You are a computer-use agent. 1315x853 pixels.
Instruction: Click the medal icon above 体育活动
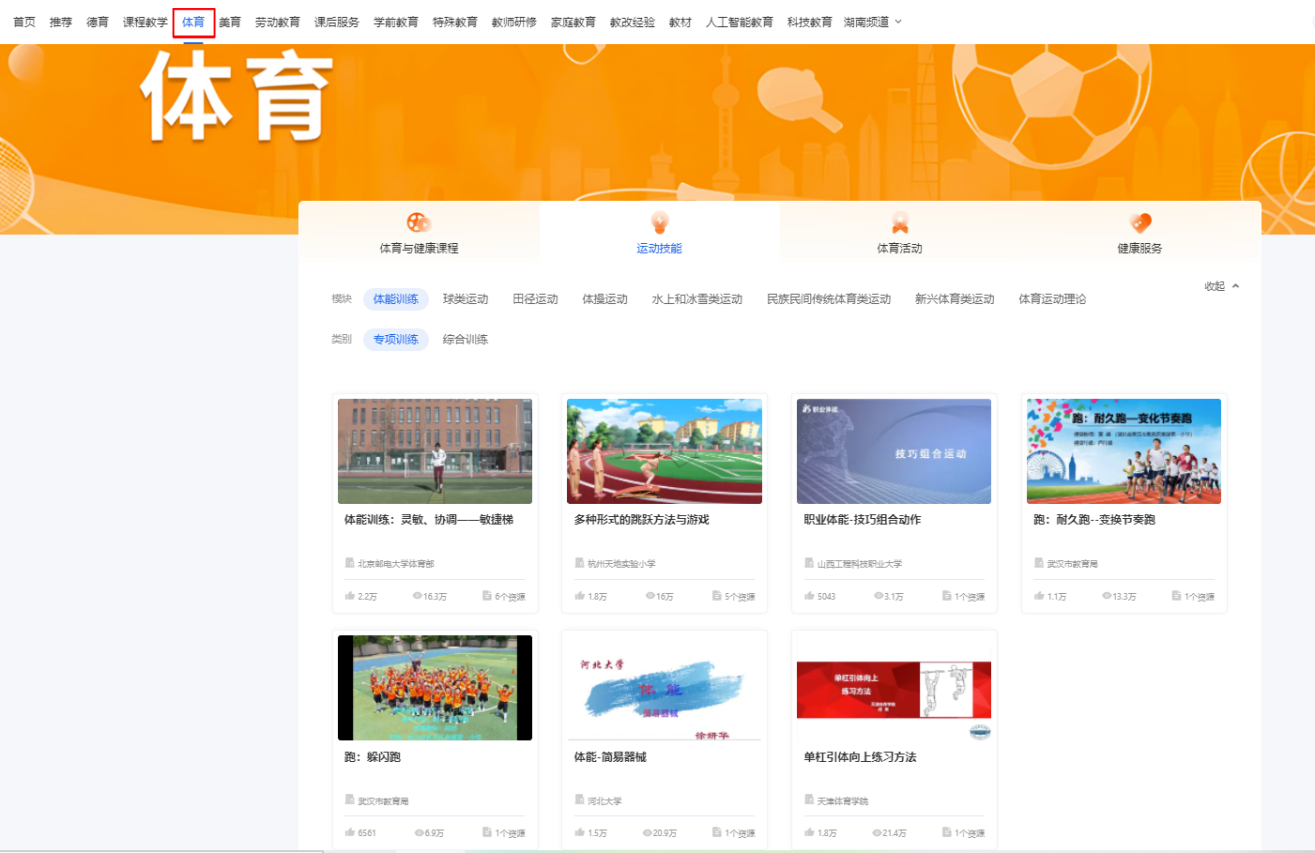(x=900, y=222)
